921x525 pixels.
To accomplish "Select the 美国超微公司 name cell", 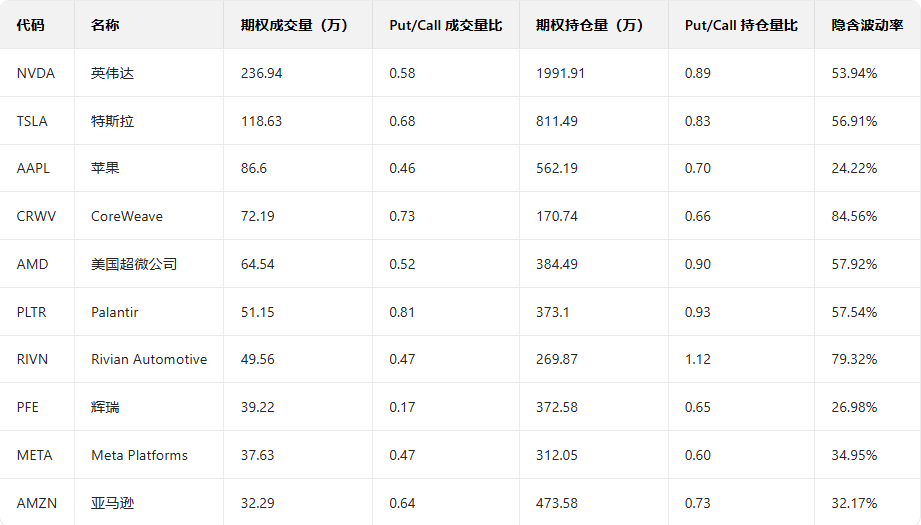I will 133,264.
